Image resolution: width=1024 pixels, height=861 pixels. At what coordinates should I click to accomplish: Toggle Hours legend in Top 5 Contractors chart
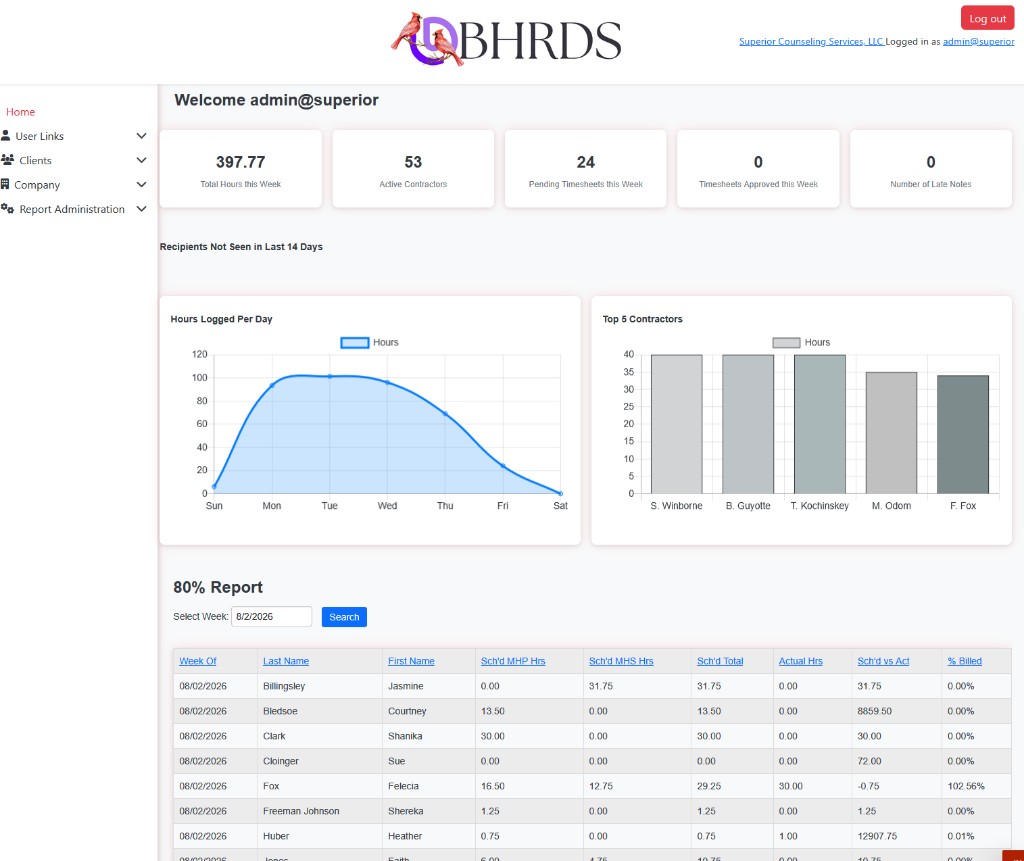coord(801,342)
